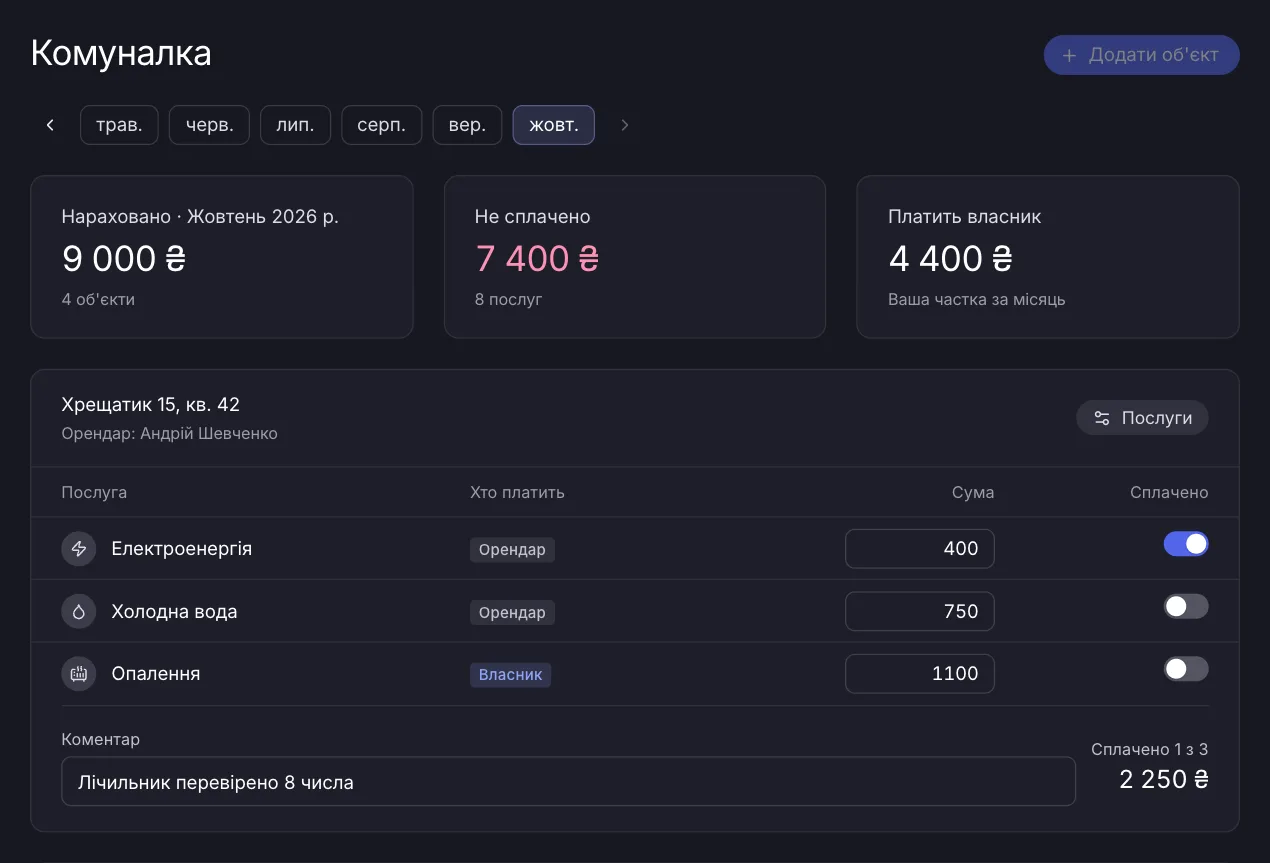Click the Власник badge for Опалення

tap(510, 674)
